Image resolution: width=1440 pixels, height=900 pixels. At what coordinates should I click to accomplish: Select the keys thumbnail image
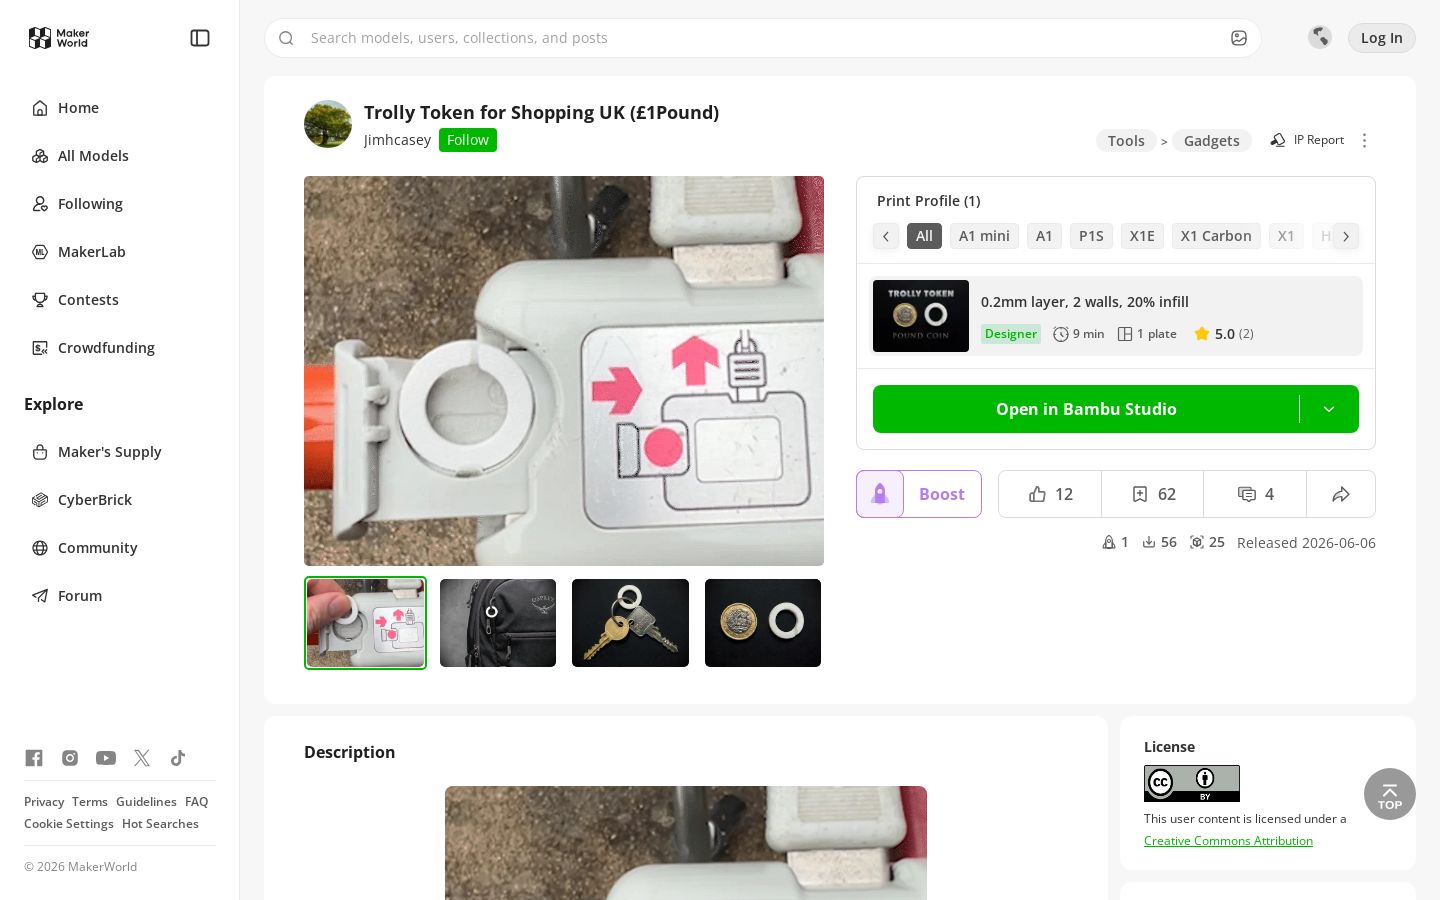630,623
